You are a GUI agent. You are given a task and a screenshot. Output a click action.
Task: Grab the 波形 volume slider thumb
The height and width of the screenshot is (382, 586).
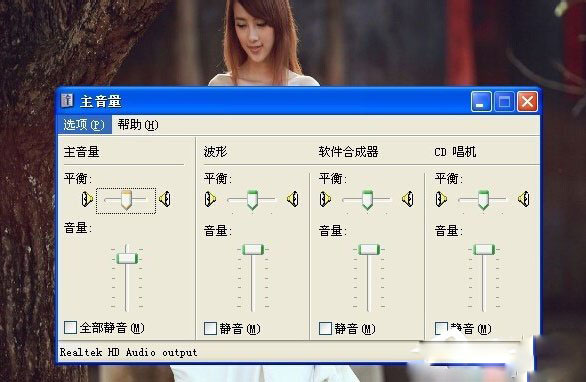253,249
